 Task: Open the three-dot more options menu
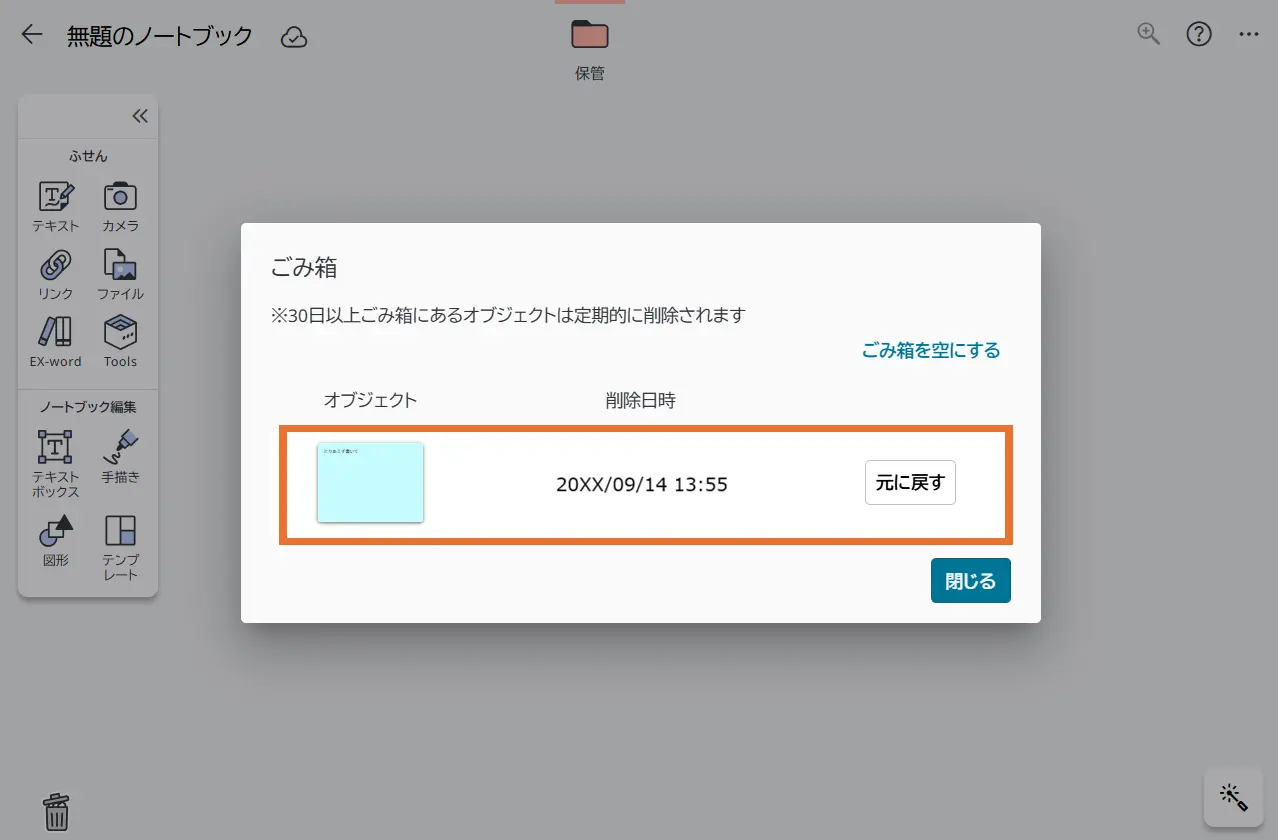pyautogui.click(x=1248, y=34)
